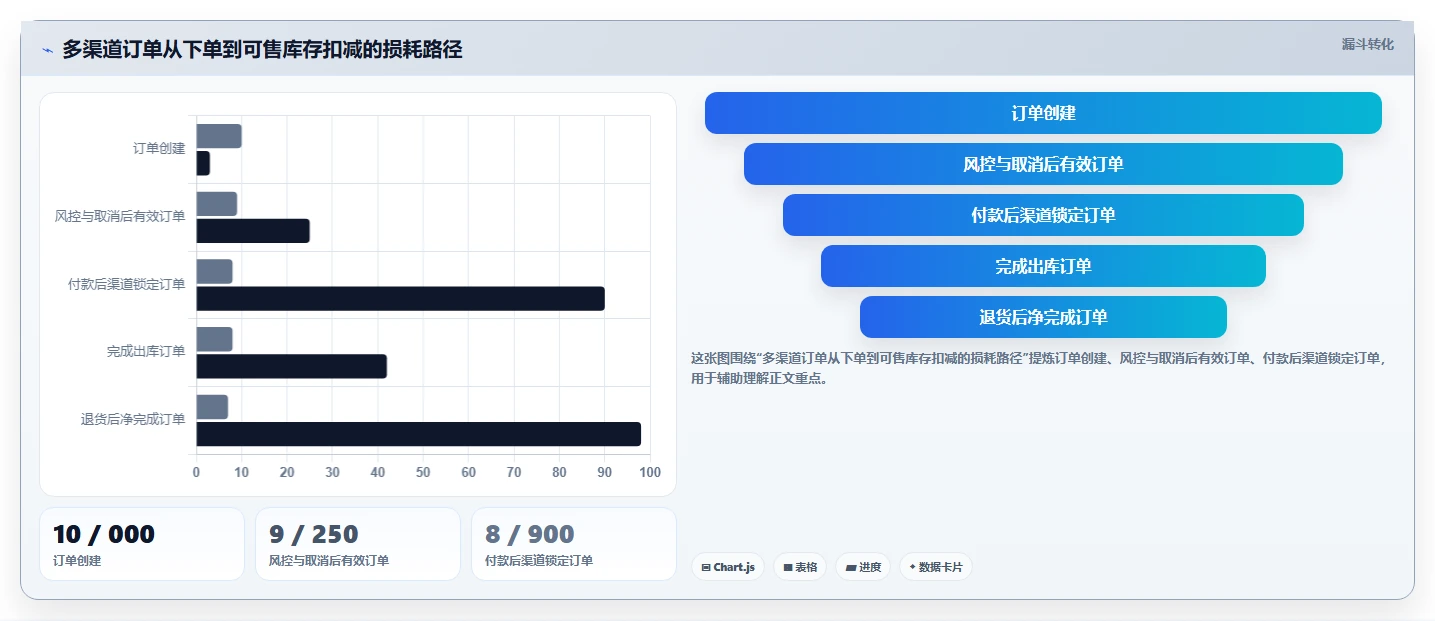Click the 0 tick on the x-axis

(x=196, y=473)
